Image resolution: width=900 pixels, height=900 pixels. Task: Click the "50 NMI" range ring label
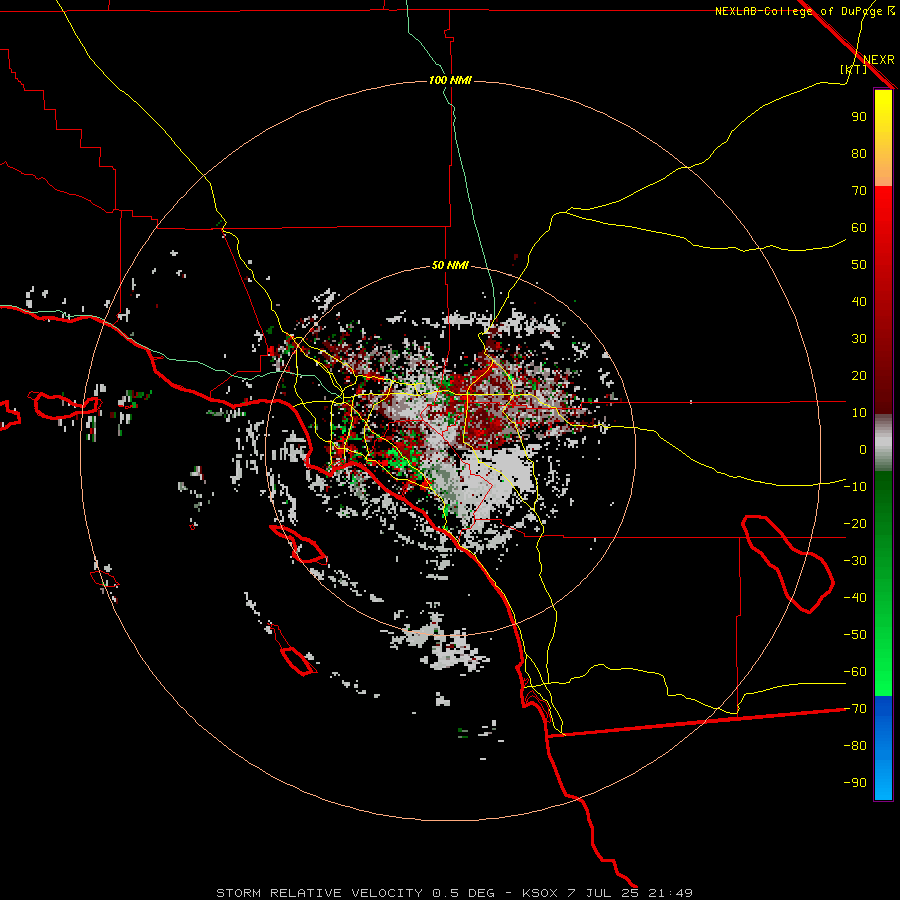450,265
